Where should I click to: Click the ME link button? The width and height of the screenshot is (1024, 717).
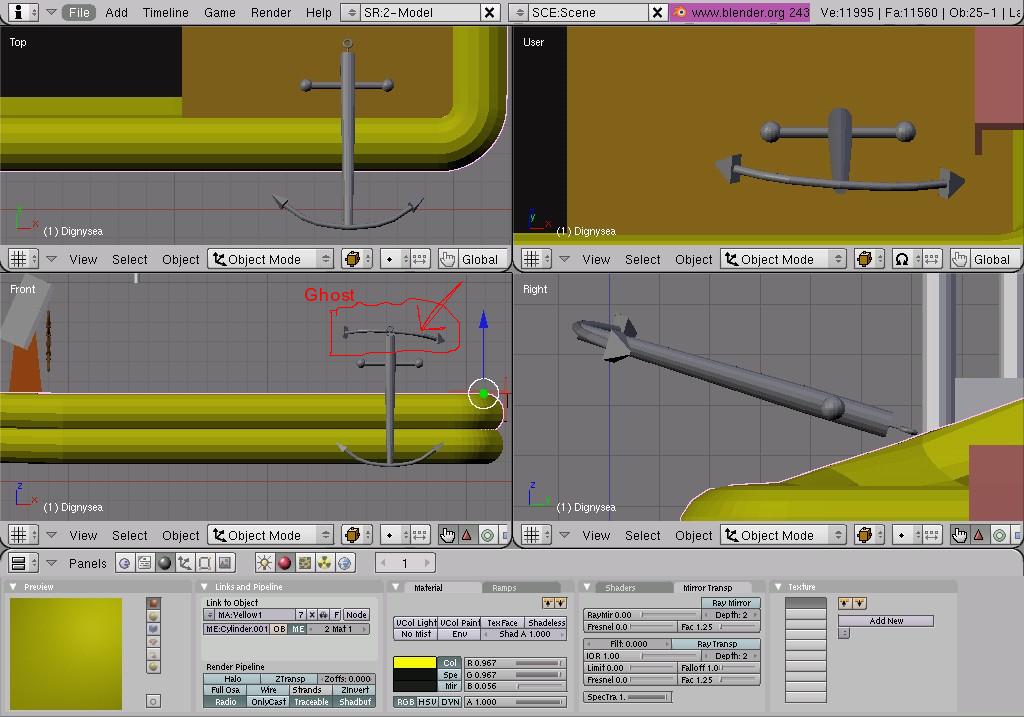click(x=298, y=629)
